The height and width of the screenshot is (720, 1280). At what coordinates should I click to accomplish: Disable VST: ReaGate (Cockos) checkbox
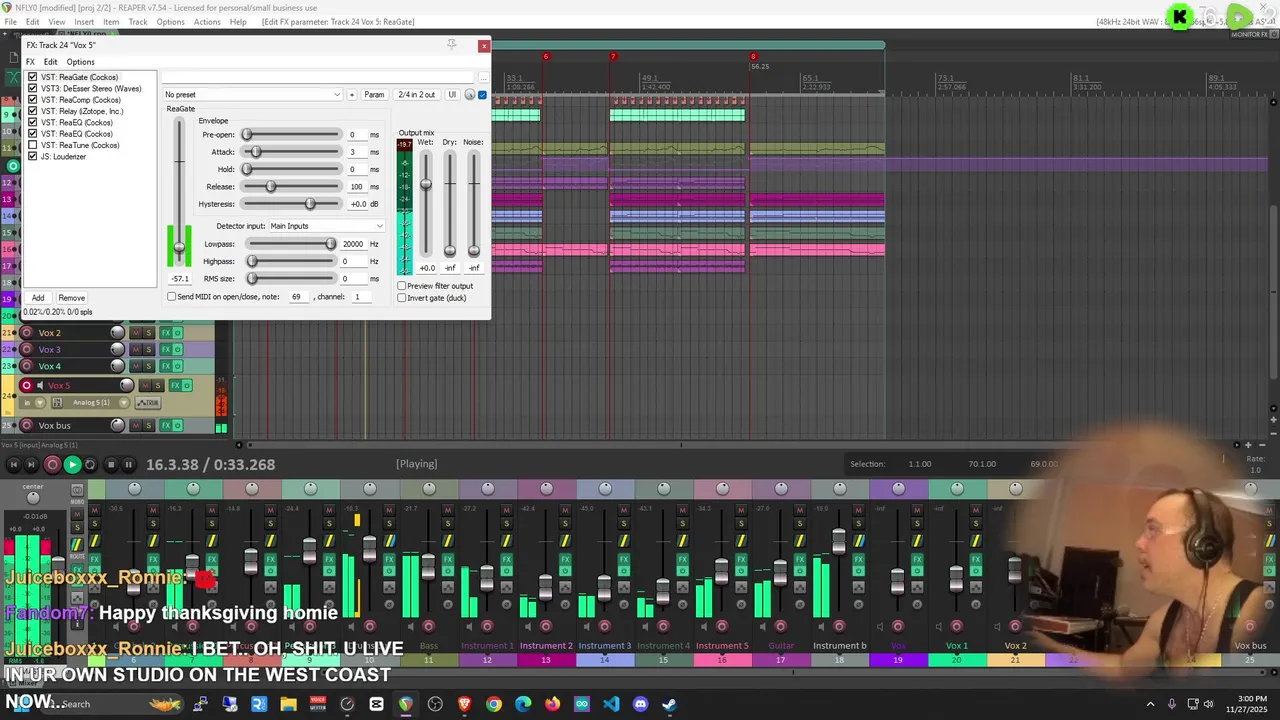coord(33,77)
